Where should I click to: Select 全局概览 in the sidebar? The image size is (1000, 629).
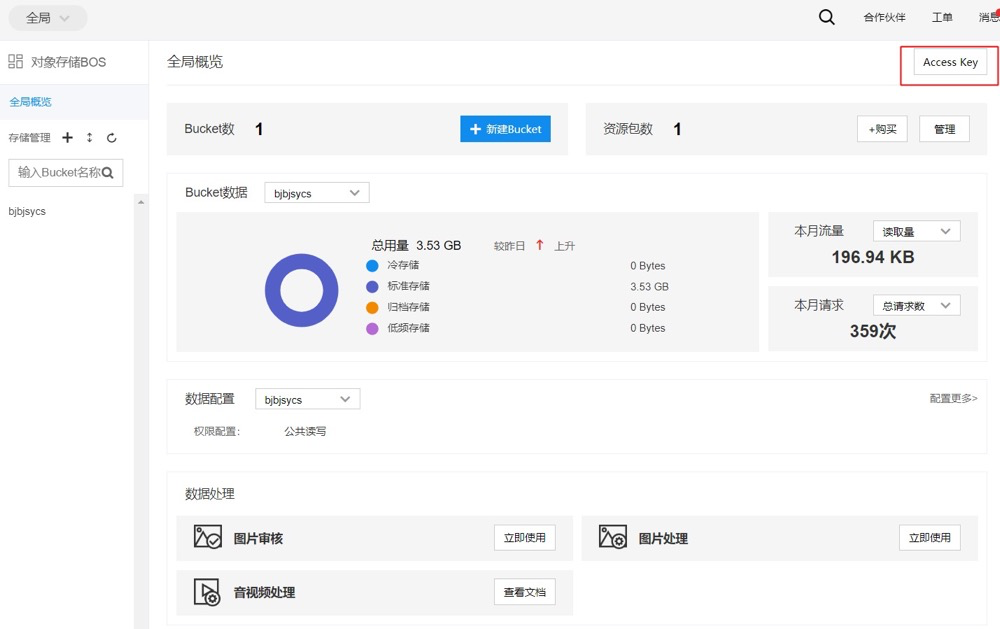tap(74, 102)
